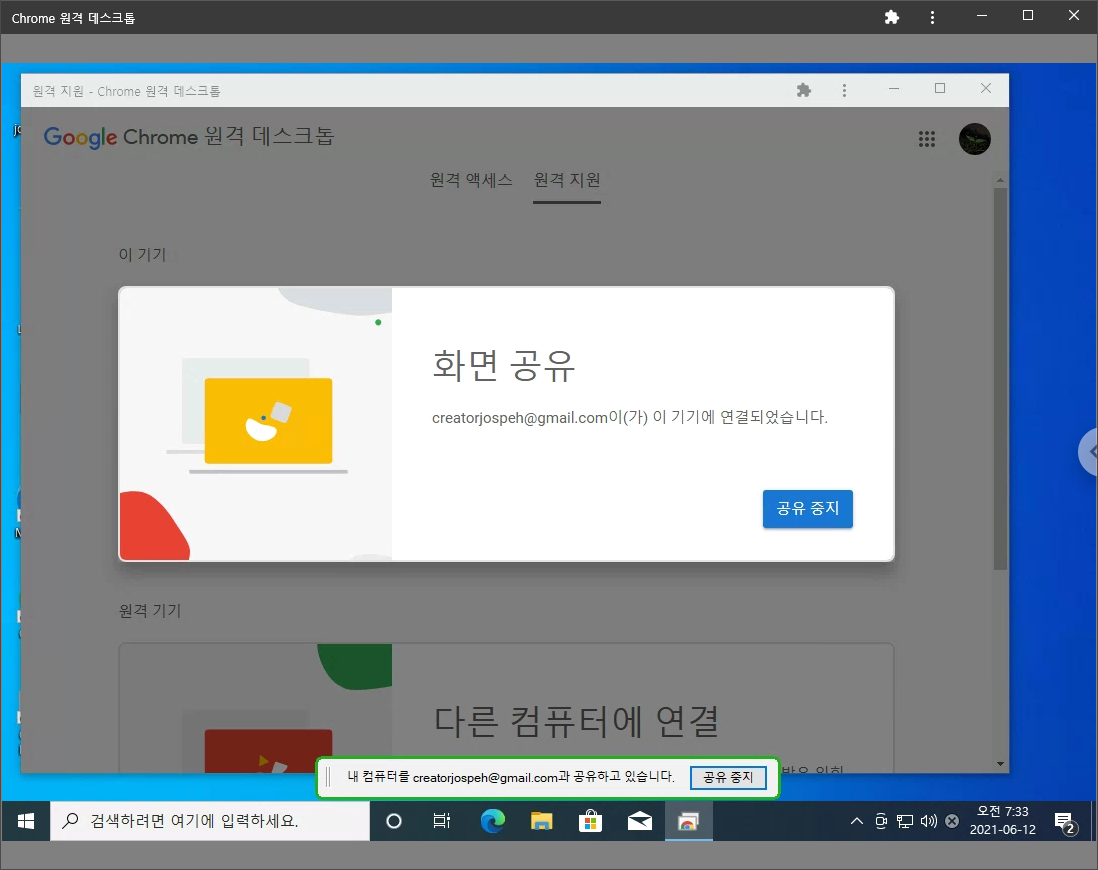Open the inner window three-dot menu
The height and width of the screenshot is (870, 1098).
845,90
